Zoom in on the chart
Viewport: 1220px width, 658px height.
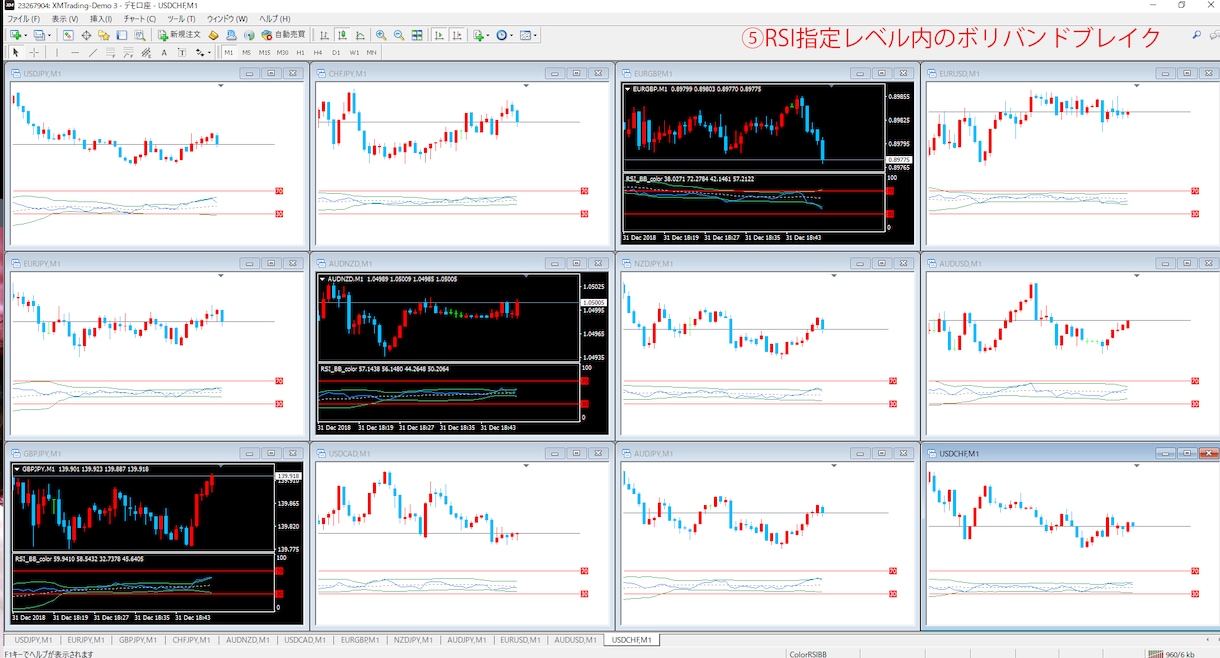[x=381, y=35]
